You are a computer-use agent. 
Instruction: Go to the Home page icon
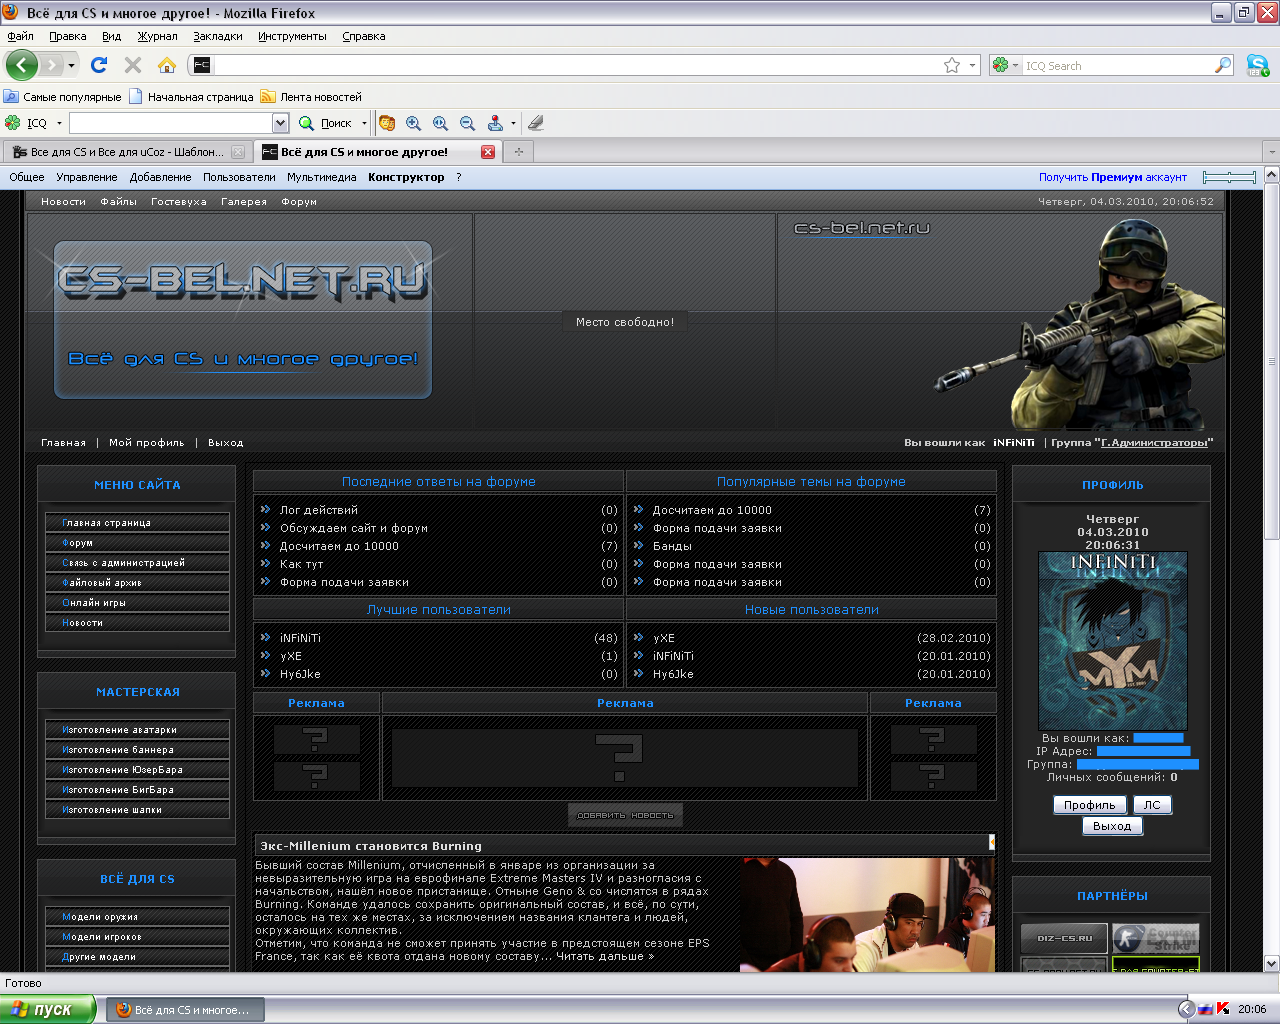[167, 65]
